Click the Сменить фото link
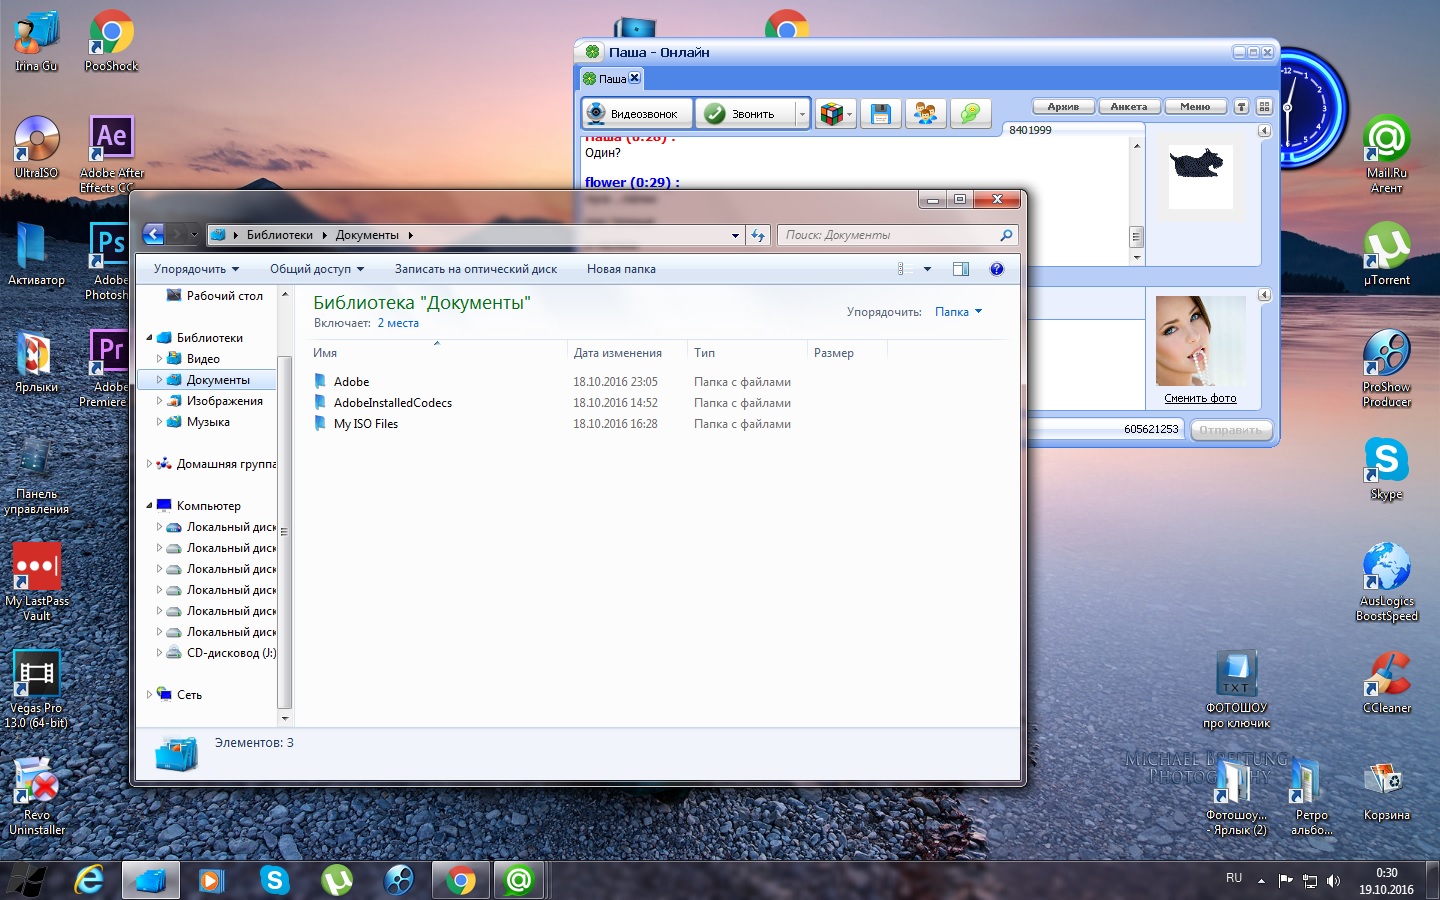This screenshot has height=900, width=1440. pyautogui.click(x=1200, y=398)
